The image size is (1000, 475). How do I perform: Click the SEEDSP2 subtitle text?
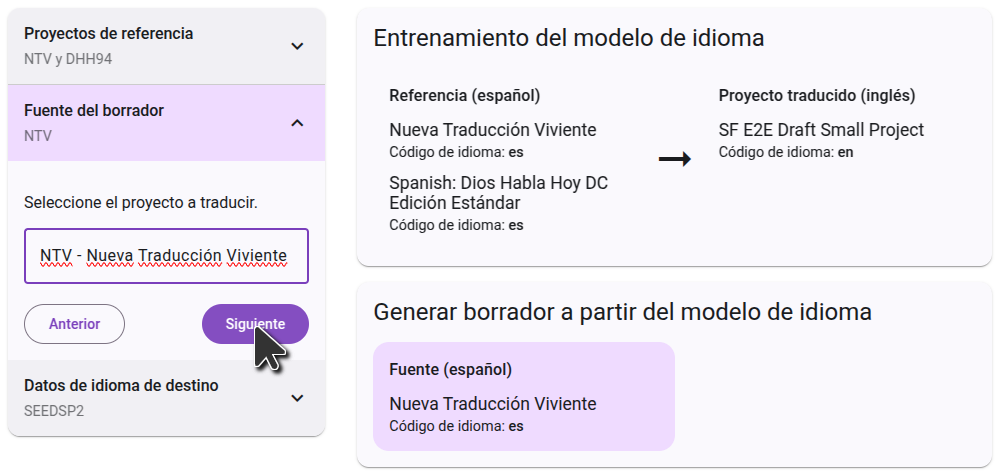coord(54,411)
